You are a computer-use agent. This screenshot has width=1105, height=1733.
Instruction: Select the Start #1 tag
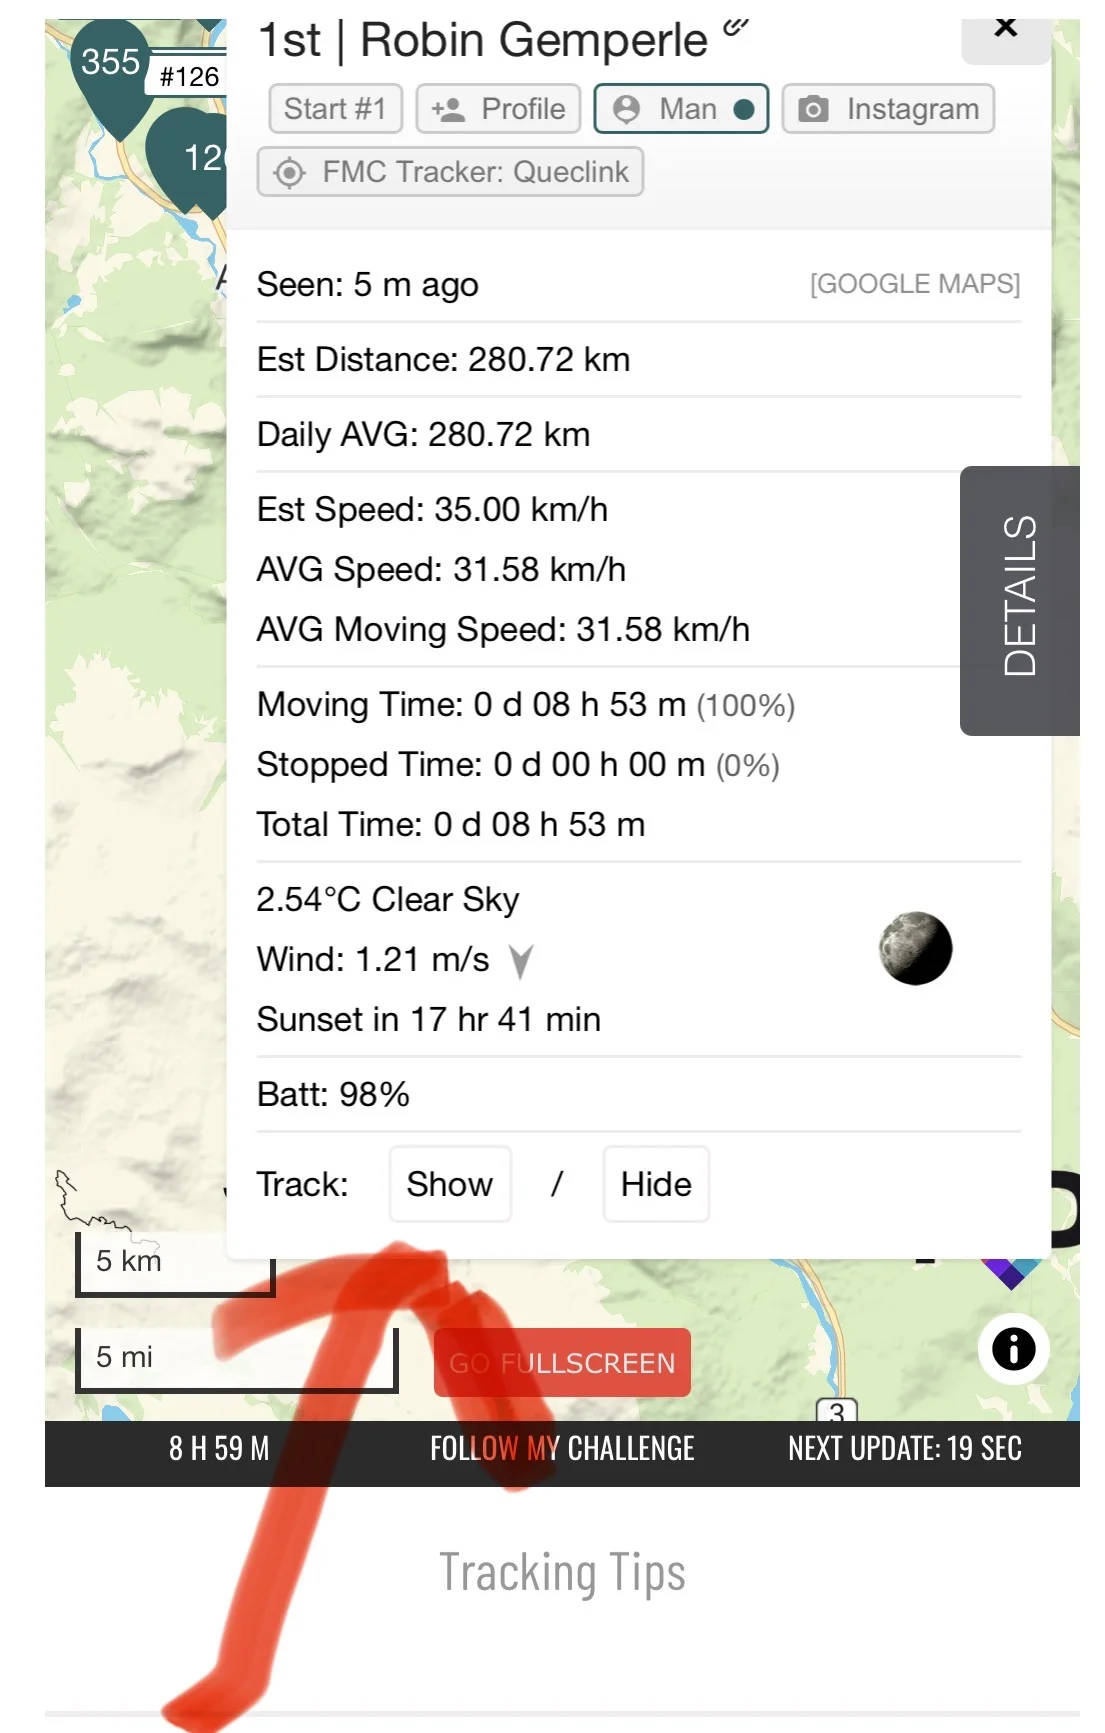pos(335,109)
